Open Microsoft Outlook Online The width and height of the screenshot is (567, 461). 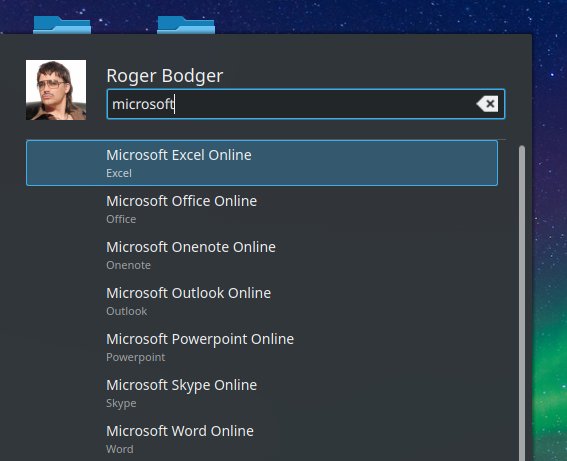262,301
